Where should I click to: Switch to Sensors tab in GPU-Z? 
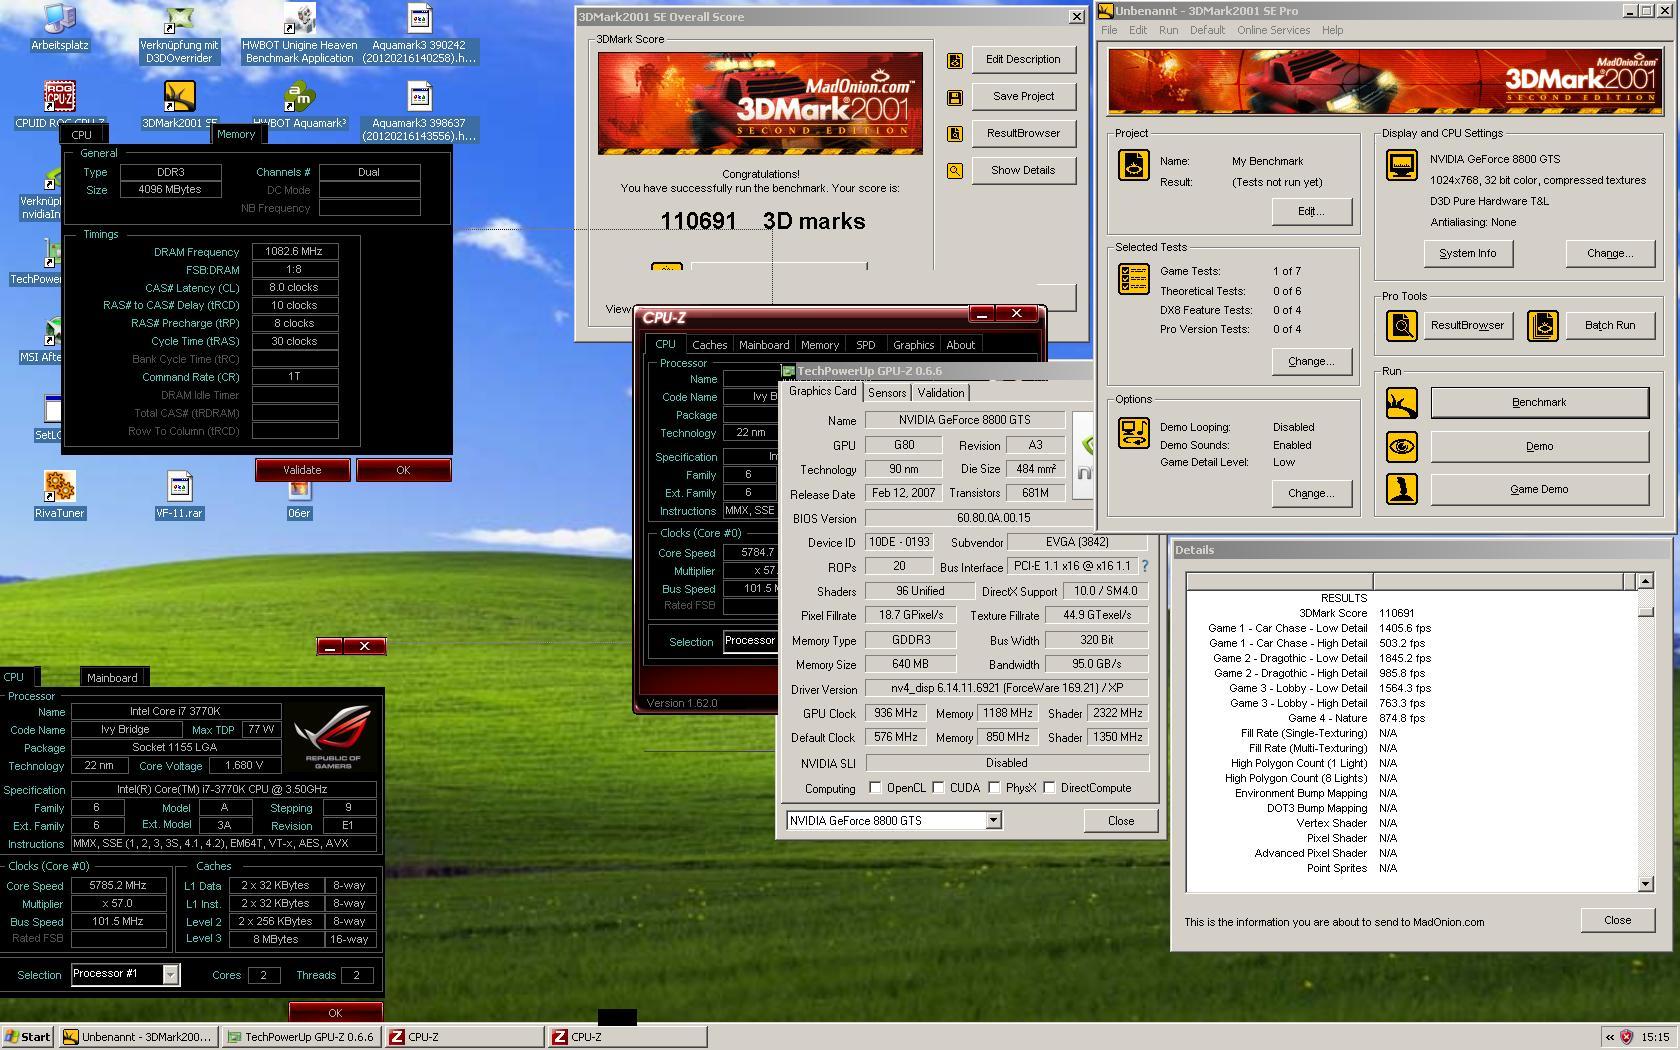pos(887,393)
